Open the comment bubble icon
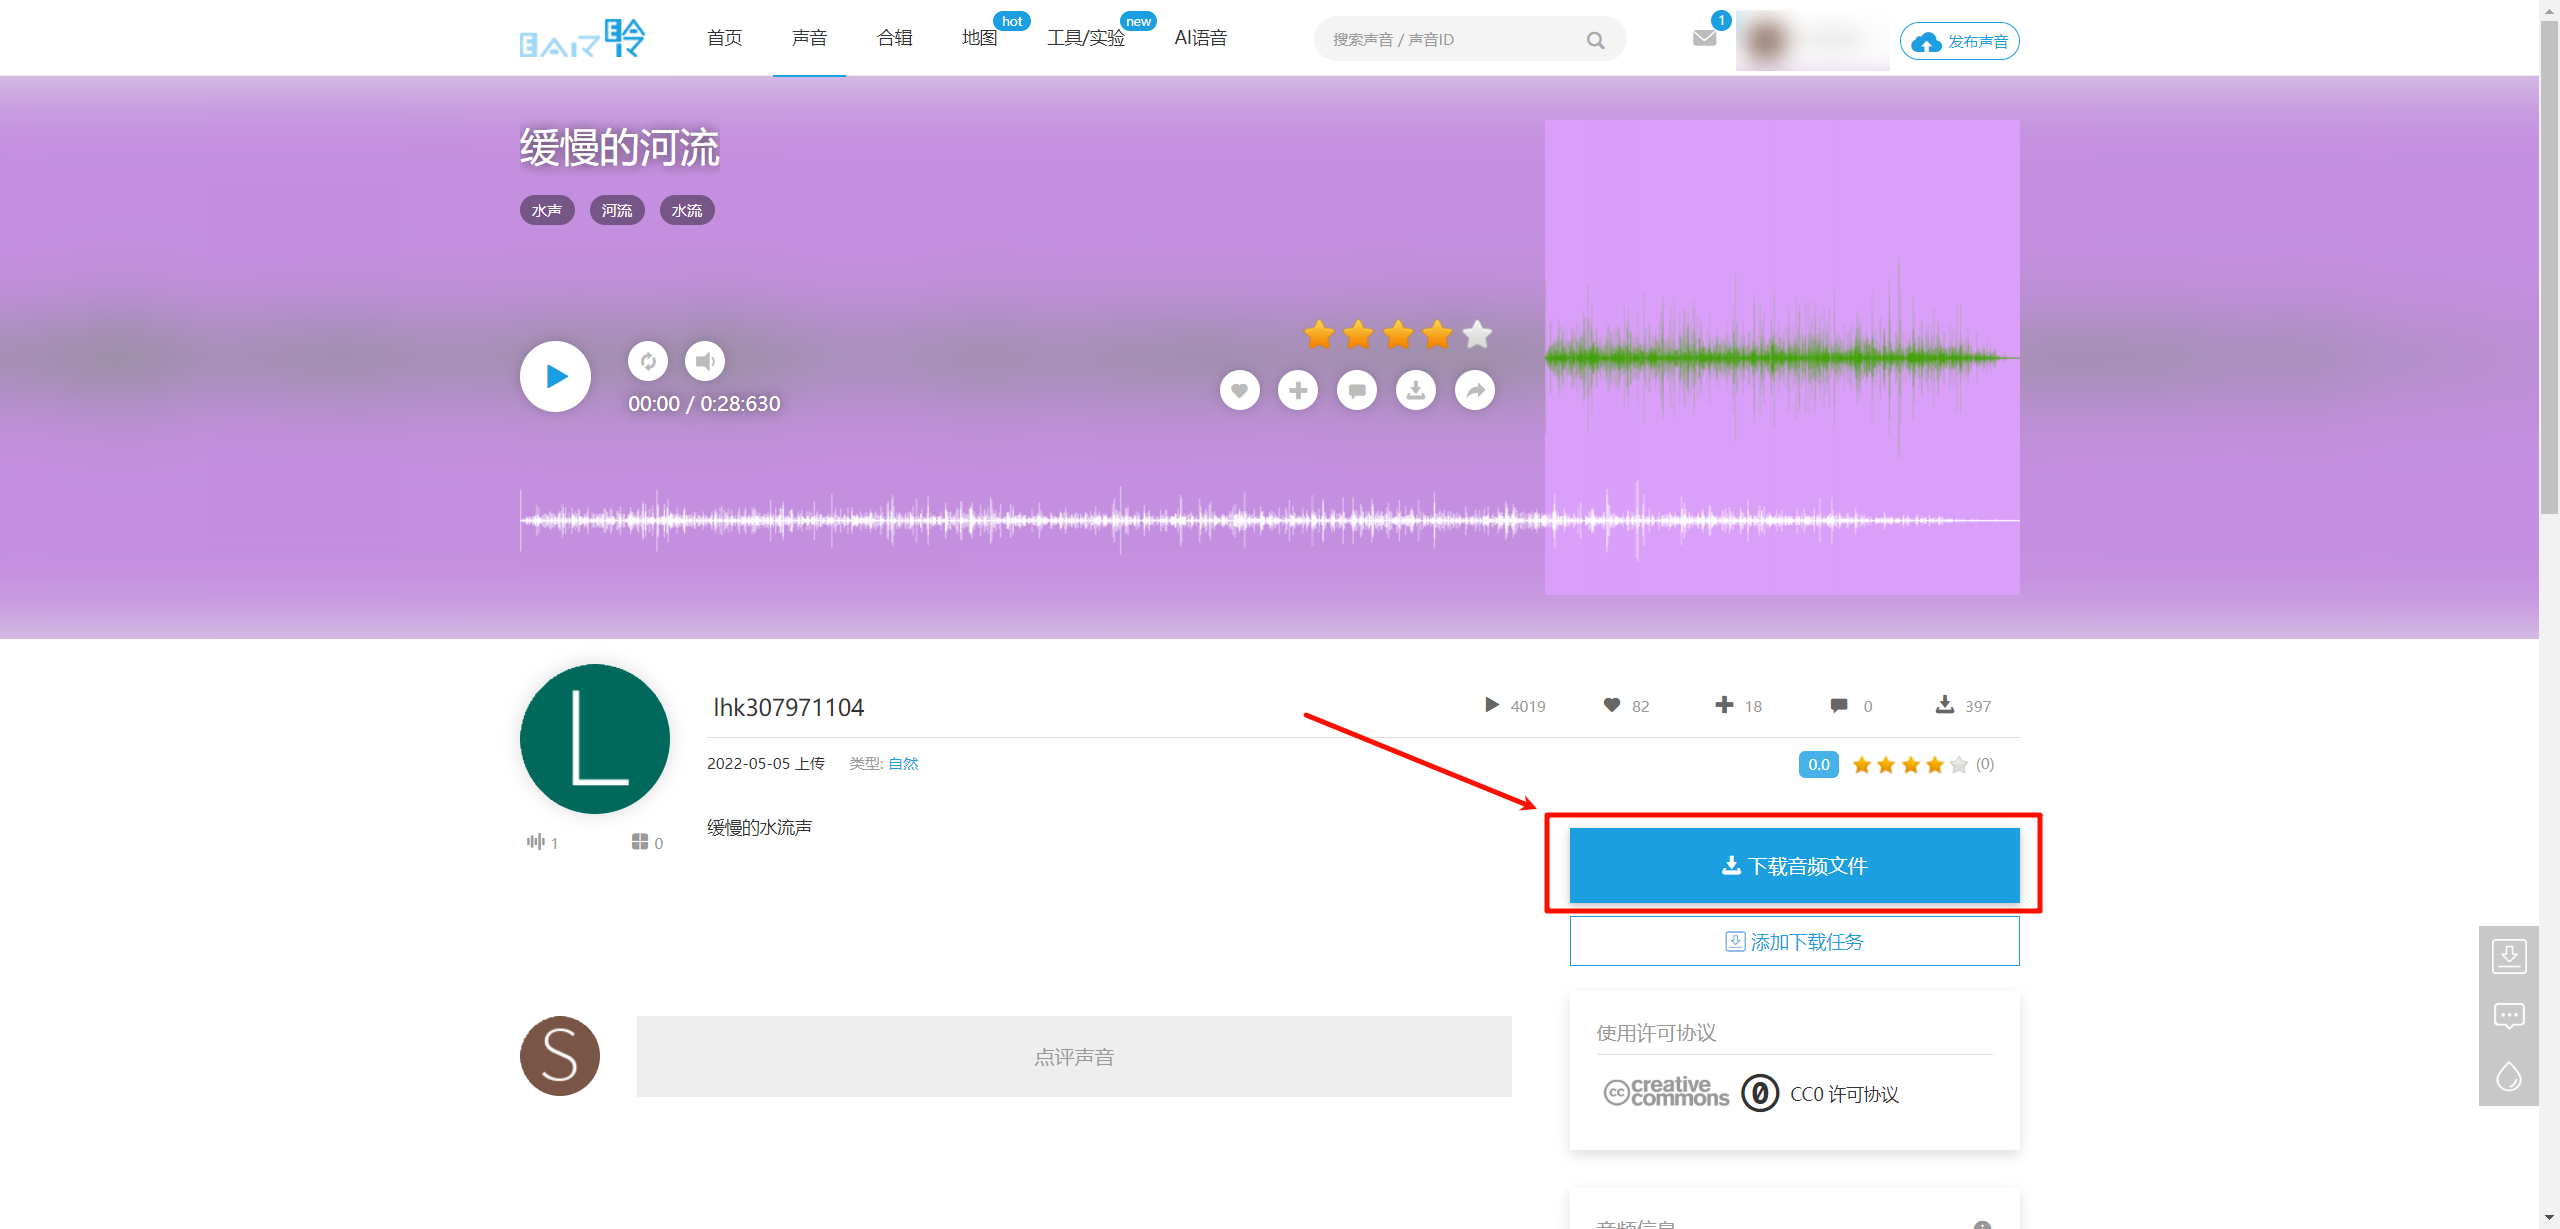Viewport: 2560px width, 1229px height. pos(1356,390)
